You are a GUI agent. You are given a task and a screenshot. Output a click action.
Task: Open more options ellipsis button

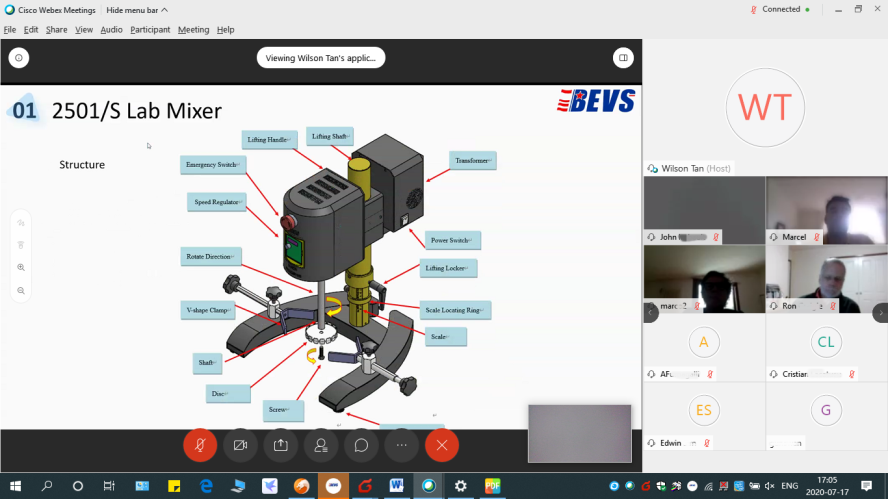click(402, 445)
